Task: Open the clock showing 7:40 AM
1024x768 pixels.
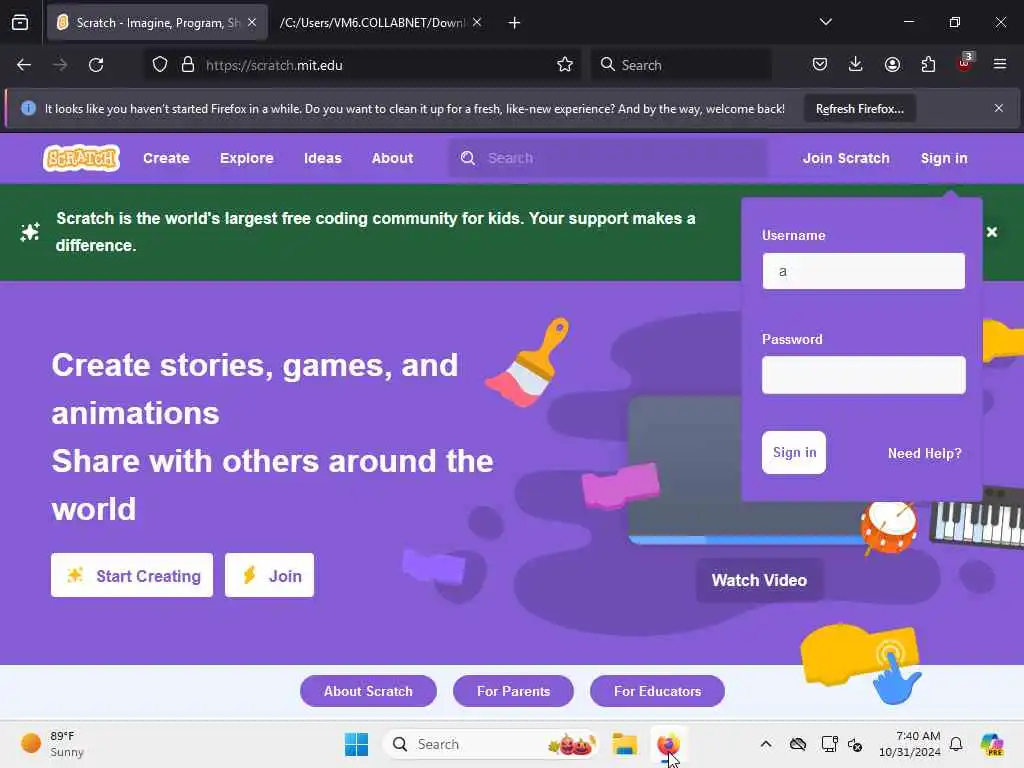Action: [x=909, y=744]
